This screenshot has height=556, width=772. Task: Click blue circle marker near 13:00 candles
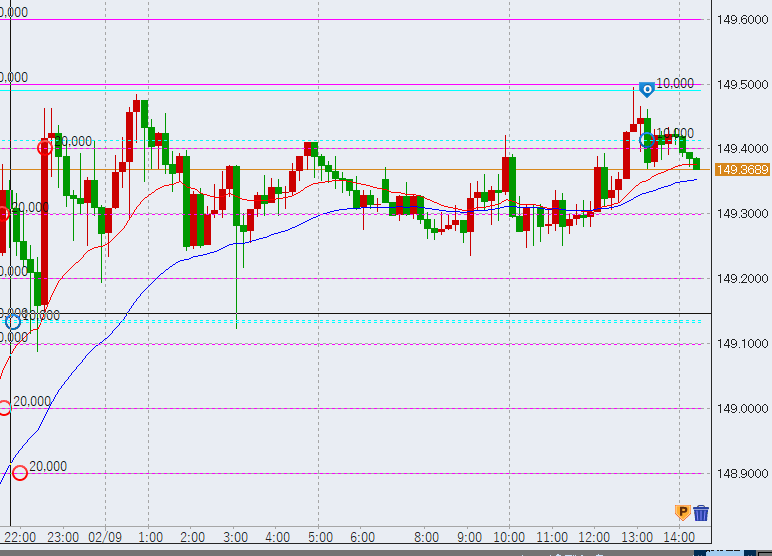[x=648, y=139]
